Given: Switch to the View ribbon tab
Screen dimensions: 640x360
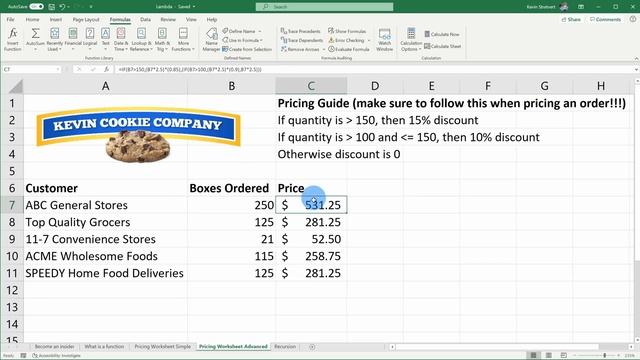Looking at the screenshot, I should 191,19.
